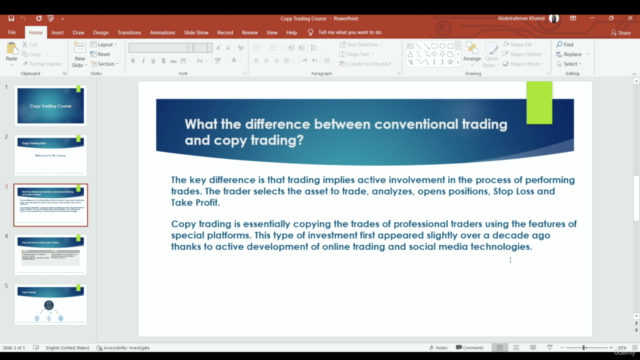Click the Find button
This screenshot has height=360, width=640.
pyautogui.click(x=565, y=44)
